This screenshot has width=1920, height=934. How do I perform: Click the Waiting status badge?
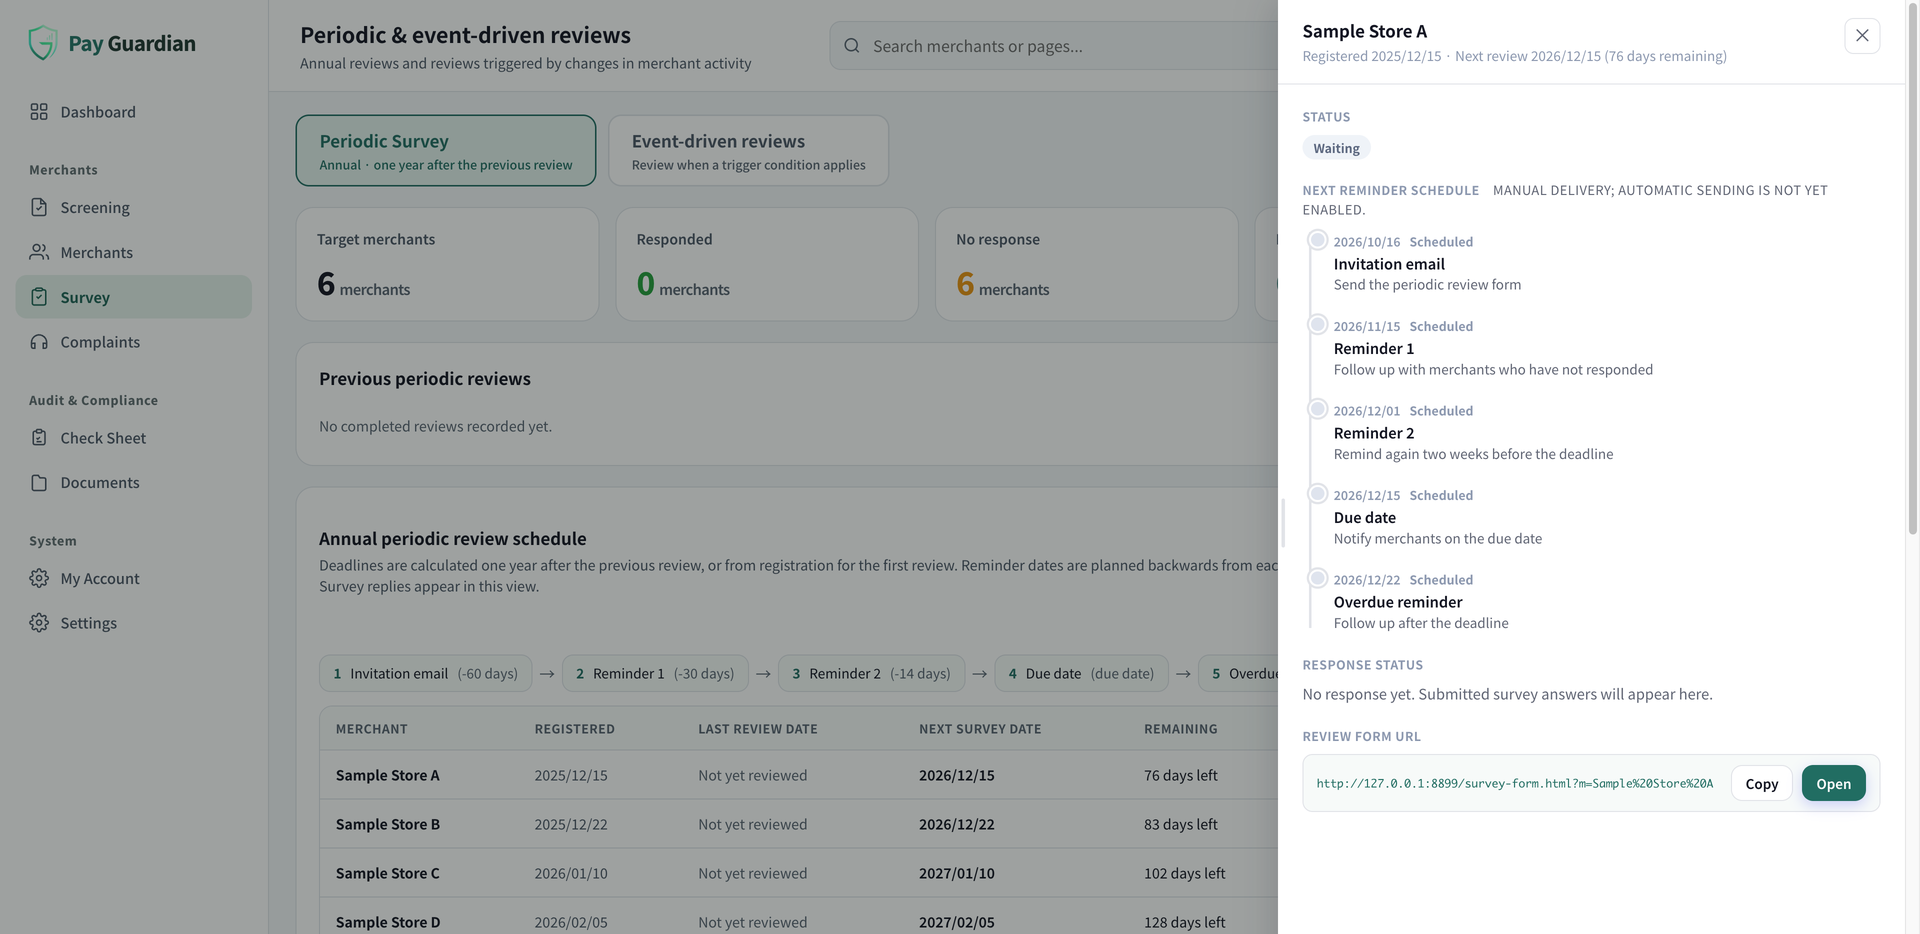(1336, 148)
